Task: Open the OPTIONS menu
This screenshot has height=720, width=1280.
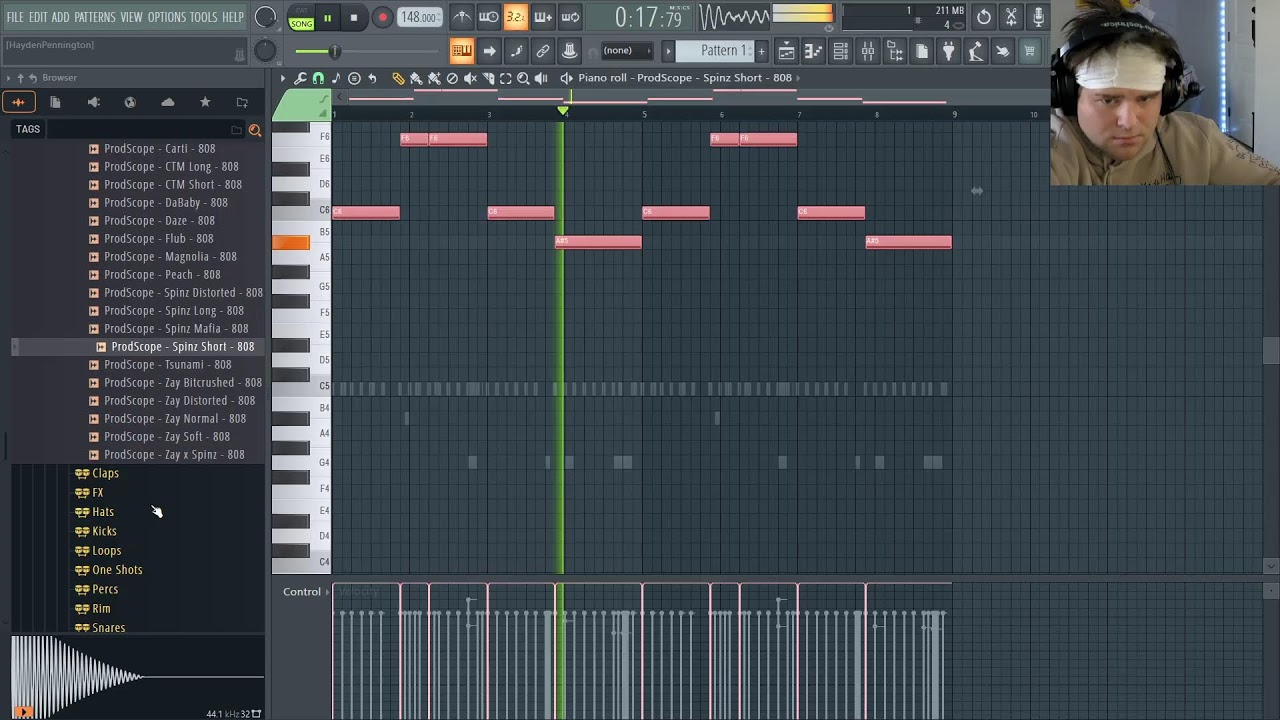Action: (167, 17)
